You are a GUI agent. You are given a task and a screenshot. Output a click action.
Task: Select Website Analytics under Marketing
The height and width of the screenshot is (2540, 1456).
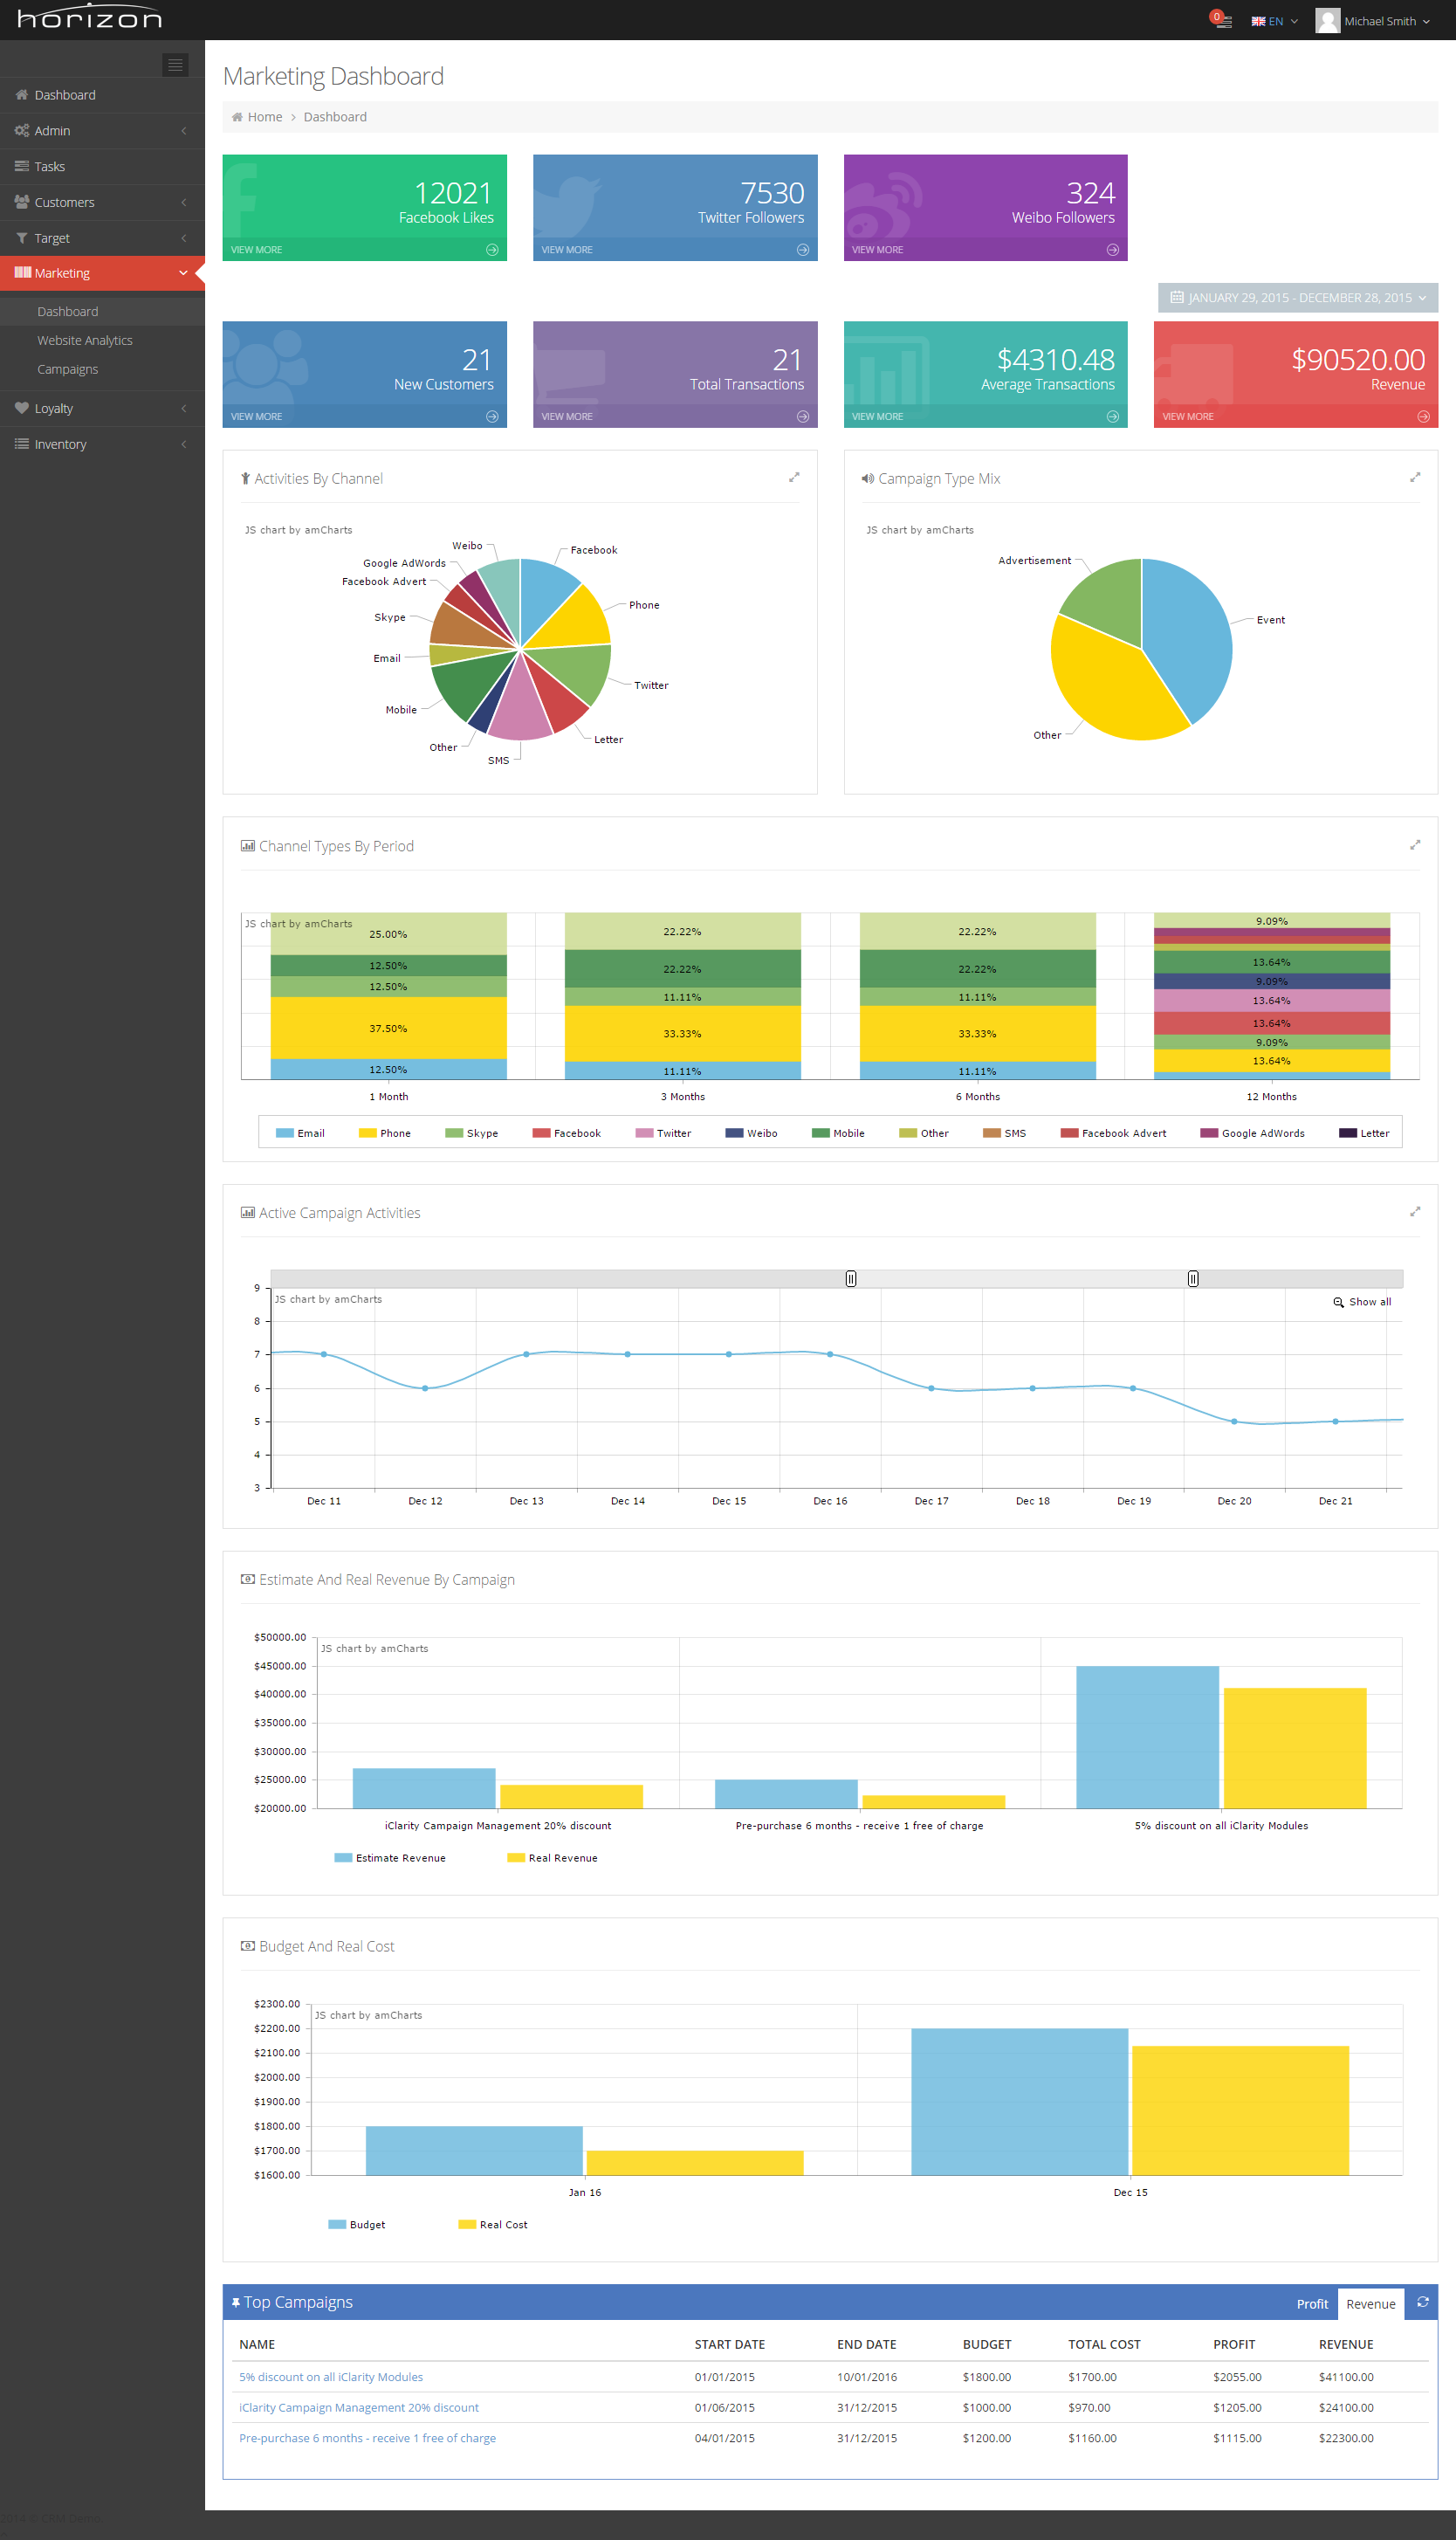85,340
